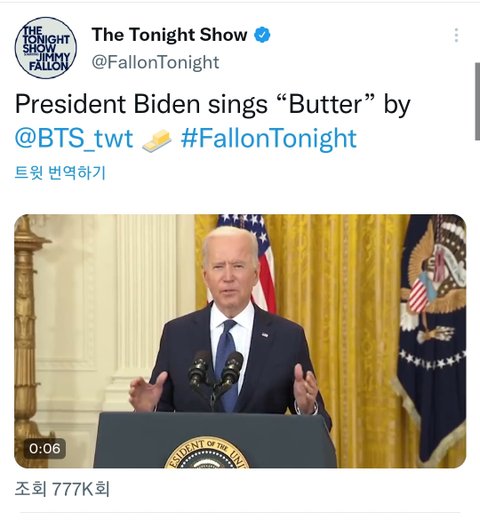The height and width of the screenshot is (528, 480).
Task: Open the @BTS_twt mention
Action: click(x=74, y=139)
